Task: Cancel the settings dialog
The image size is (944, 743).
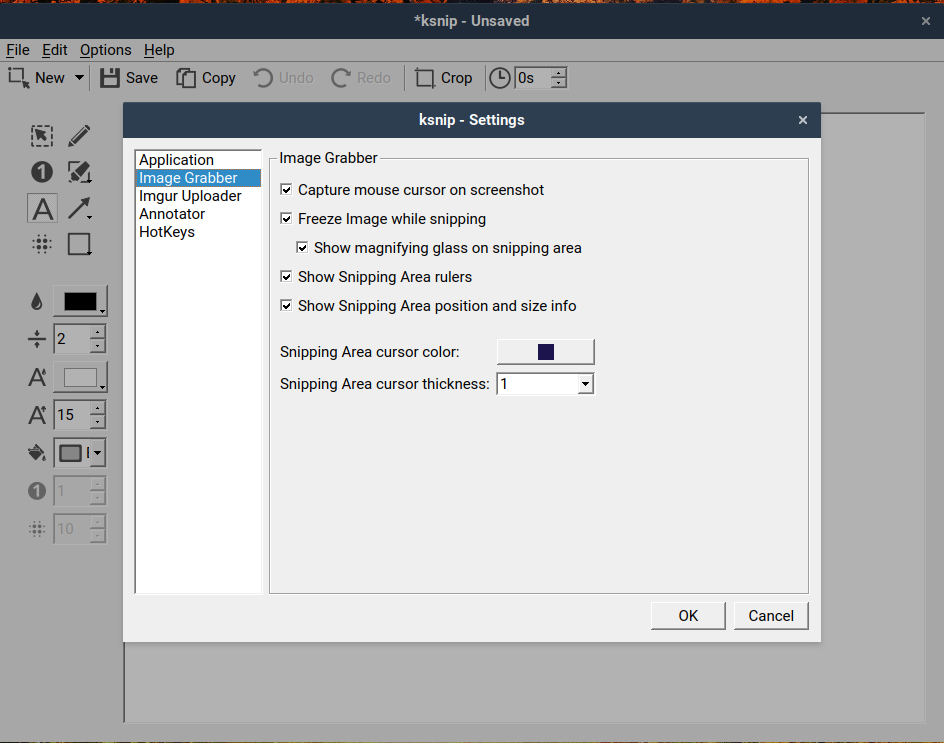Action: click(771, 616)
